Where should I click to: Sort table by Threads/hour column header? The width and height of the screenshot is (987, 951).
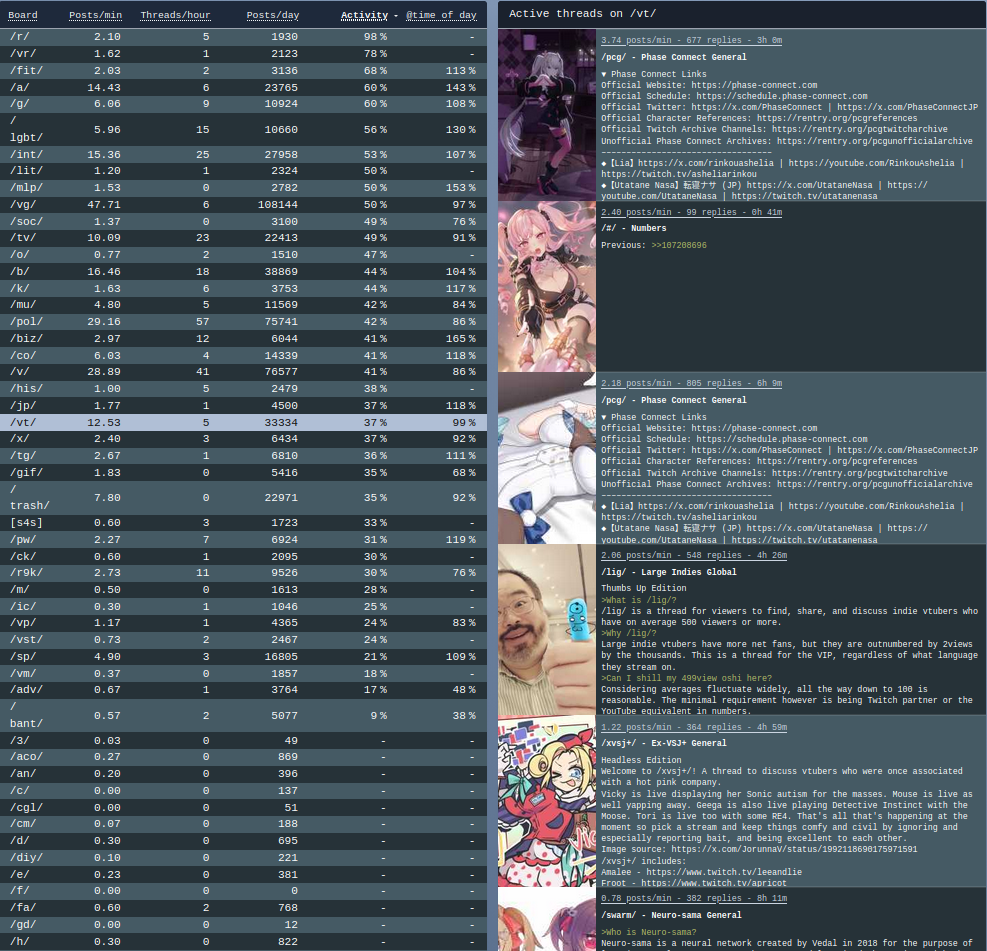click(x=175, y=15)
